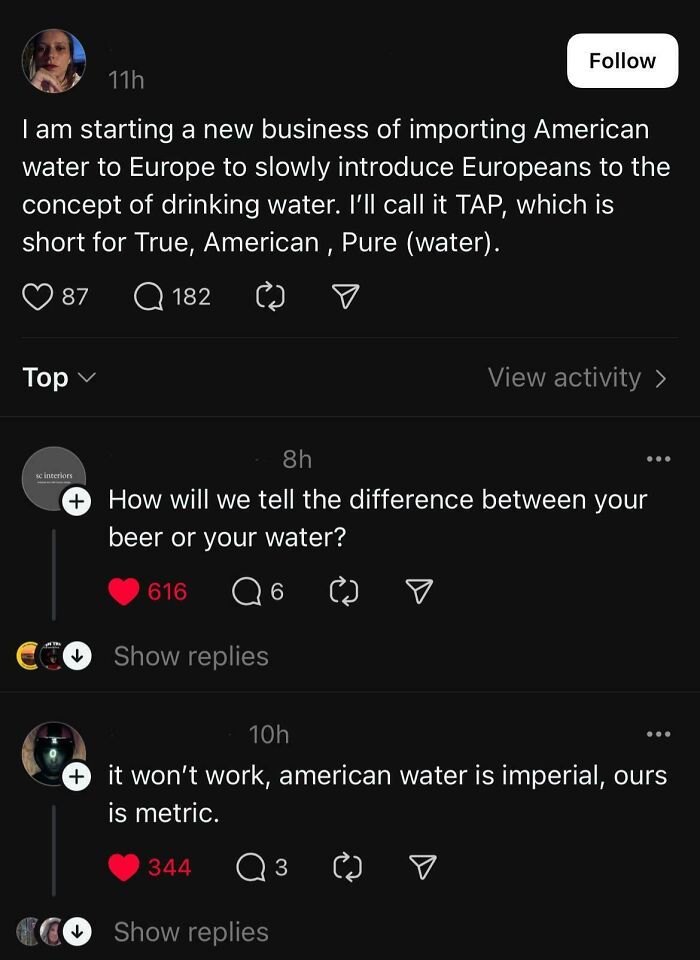Share the main post
This screenshot has width=700, height=960.
click(x=344, y=296)
